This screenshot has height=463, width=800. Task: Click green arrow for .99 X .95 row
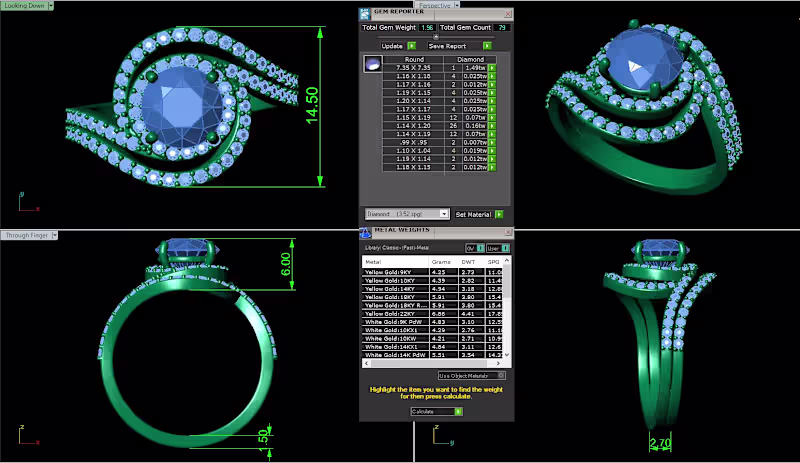(x=492, y=142)
